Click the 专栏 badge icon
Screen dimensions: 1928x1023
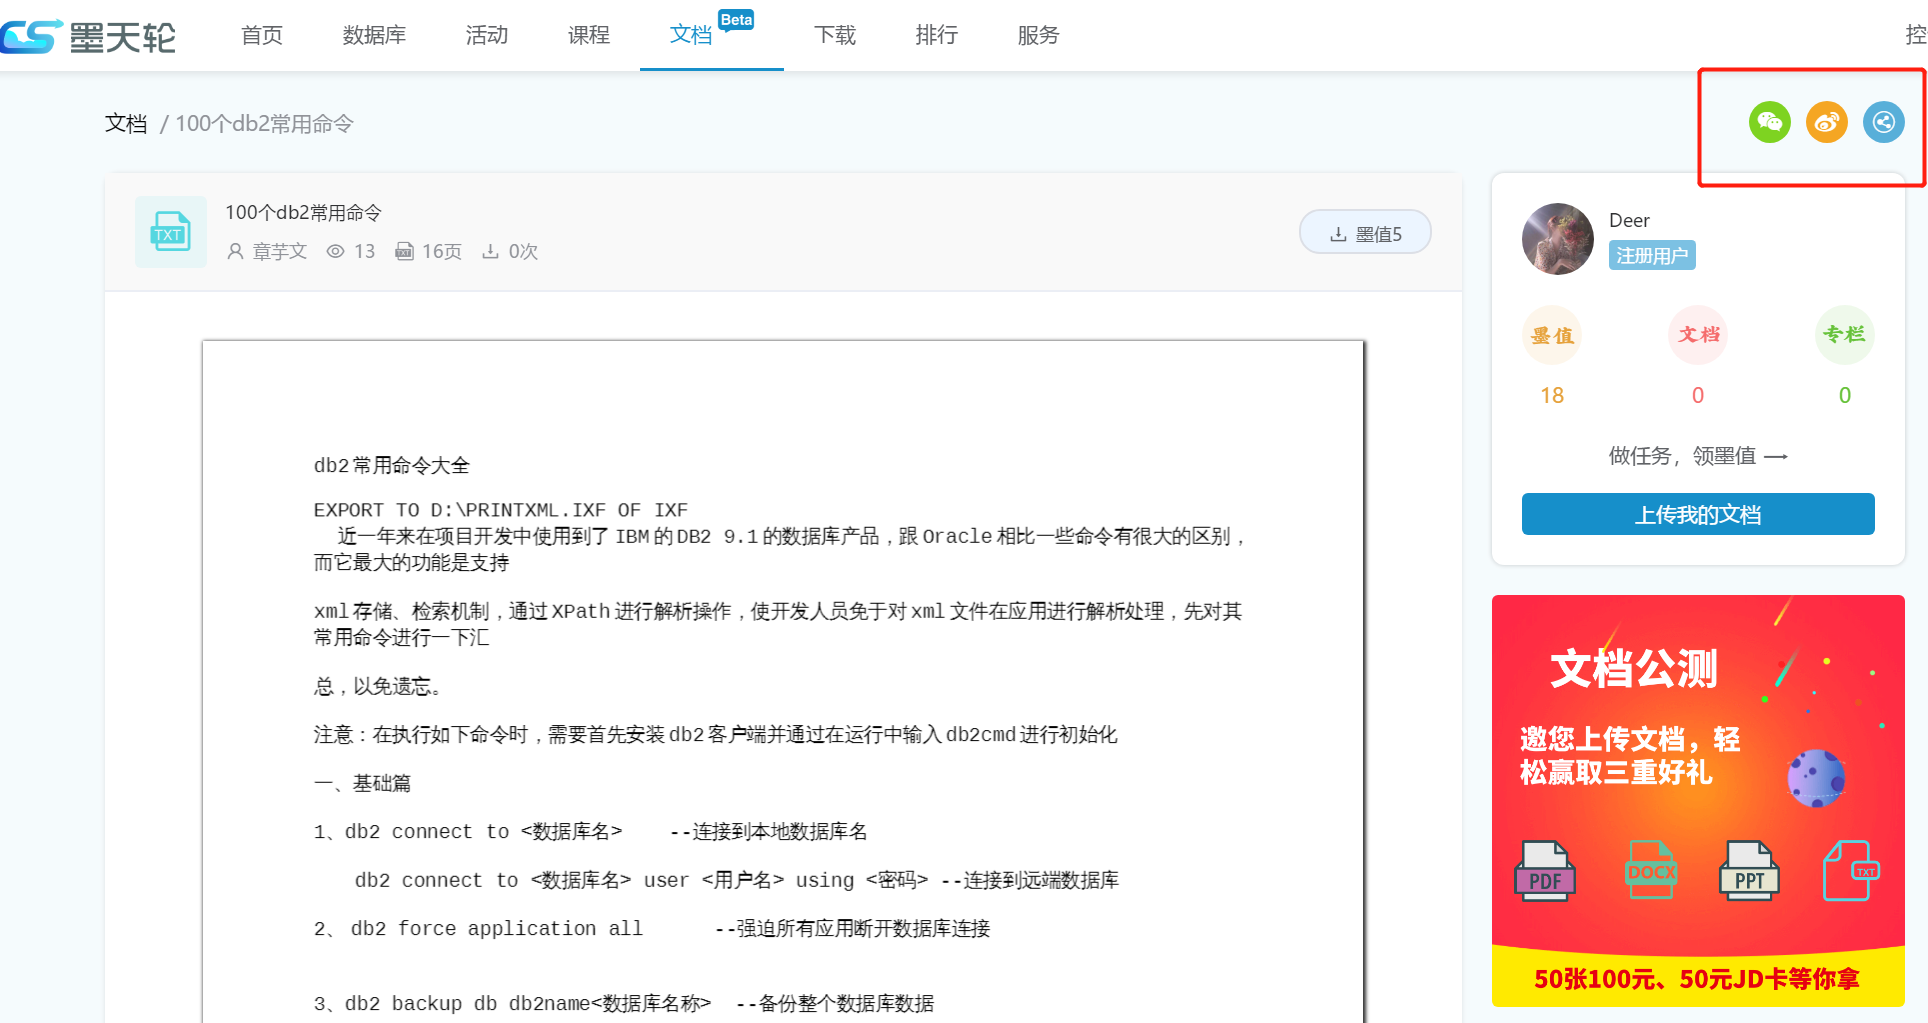click(1844, 335)
